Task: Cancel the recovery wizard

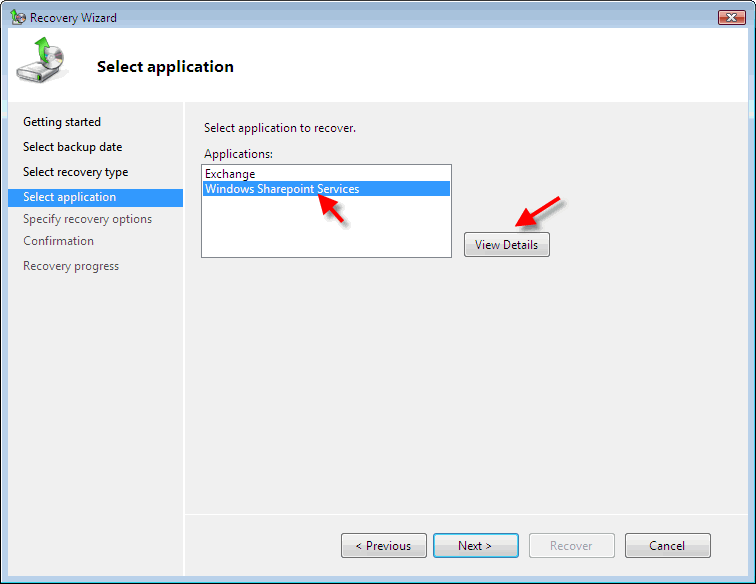Action: click(668, 545)
